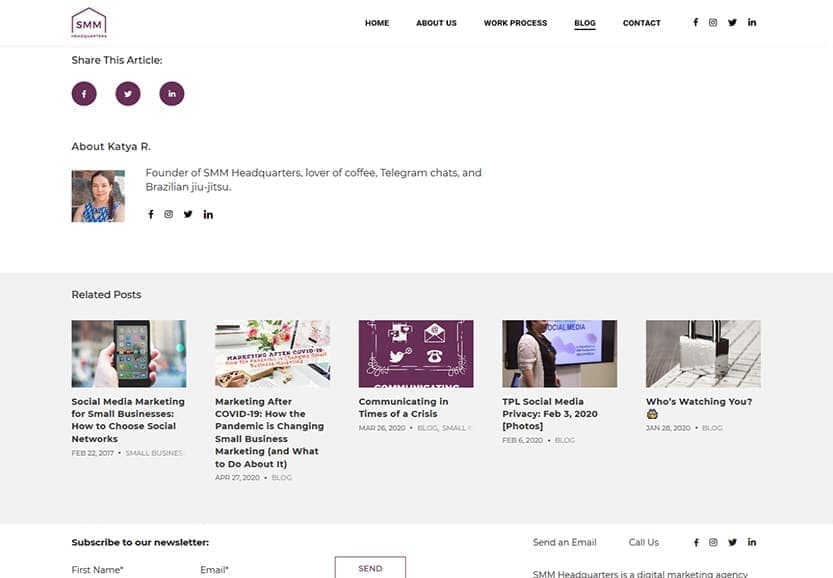Share article via purple Facebook button
The height and width of the screenshot is (578, 833).
[x=84, y=94]
